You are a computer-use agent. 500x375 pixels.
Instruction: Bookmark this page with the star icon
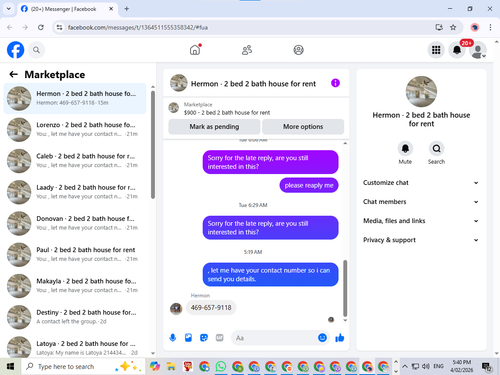tap(453, 27)
